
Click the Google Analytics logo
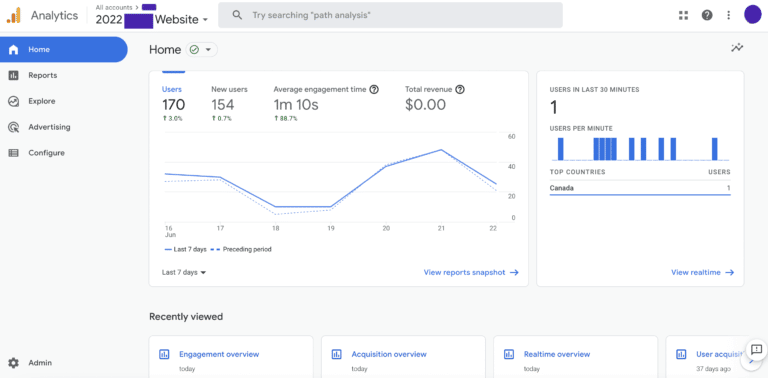[14, 15]
